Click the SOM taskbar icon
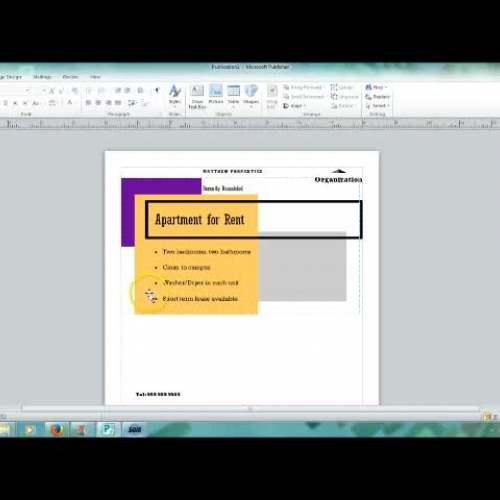The width and height of the screenshot is (500, 500). point(134,430)
